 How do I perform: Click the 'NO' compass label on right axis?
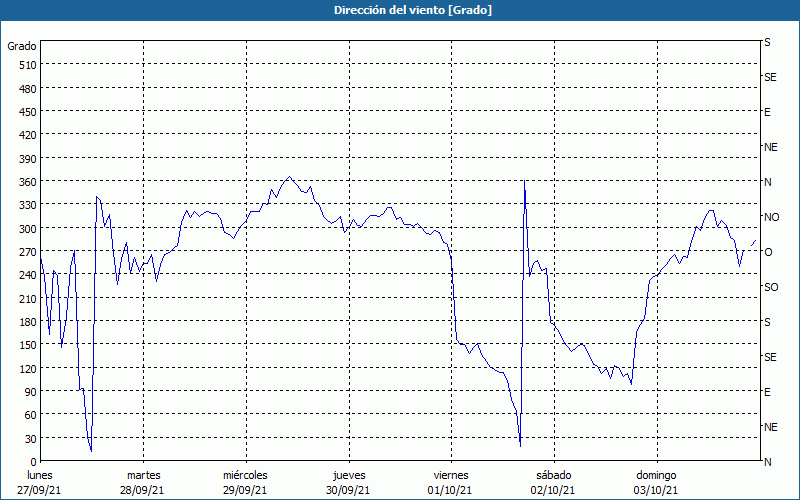(x=771, y=217)
